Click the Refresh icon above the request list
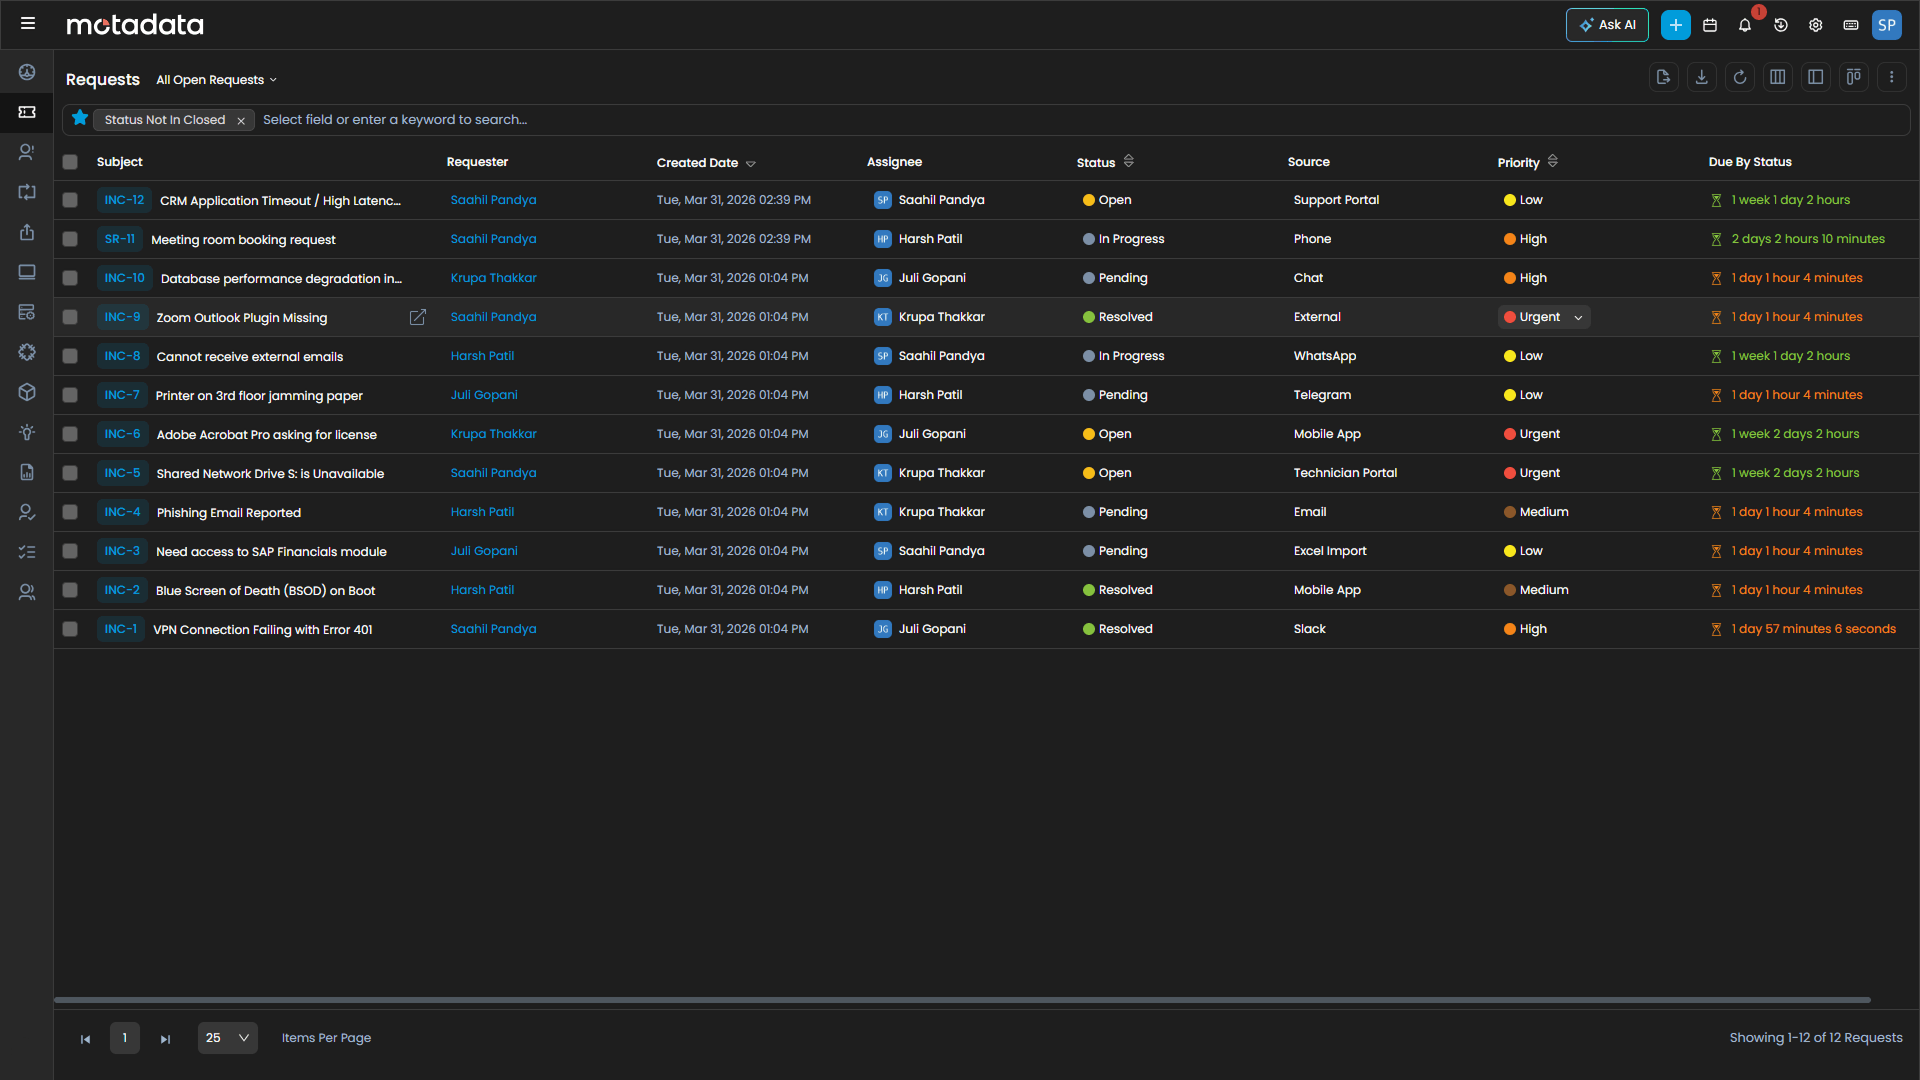This screenshot has width=1920, height=1080. click(x=1740, y=77)
